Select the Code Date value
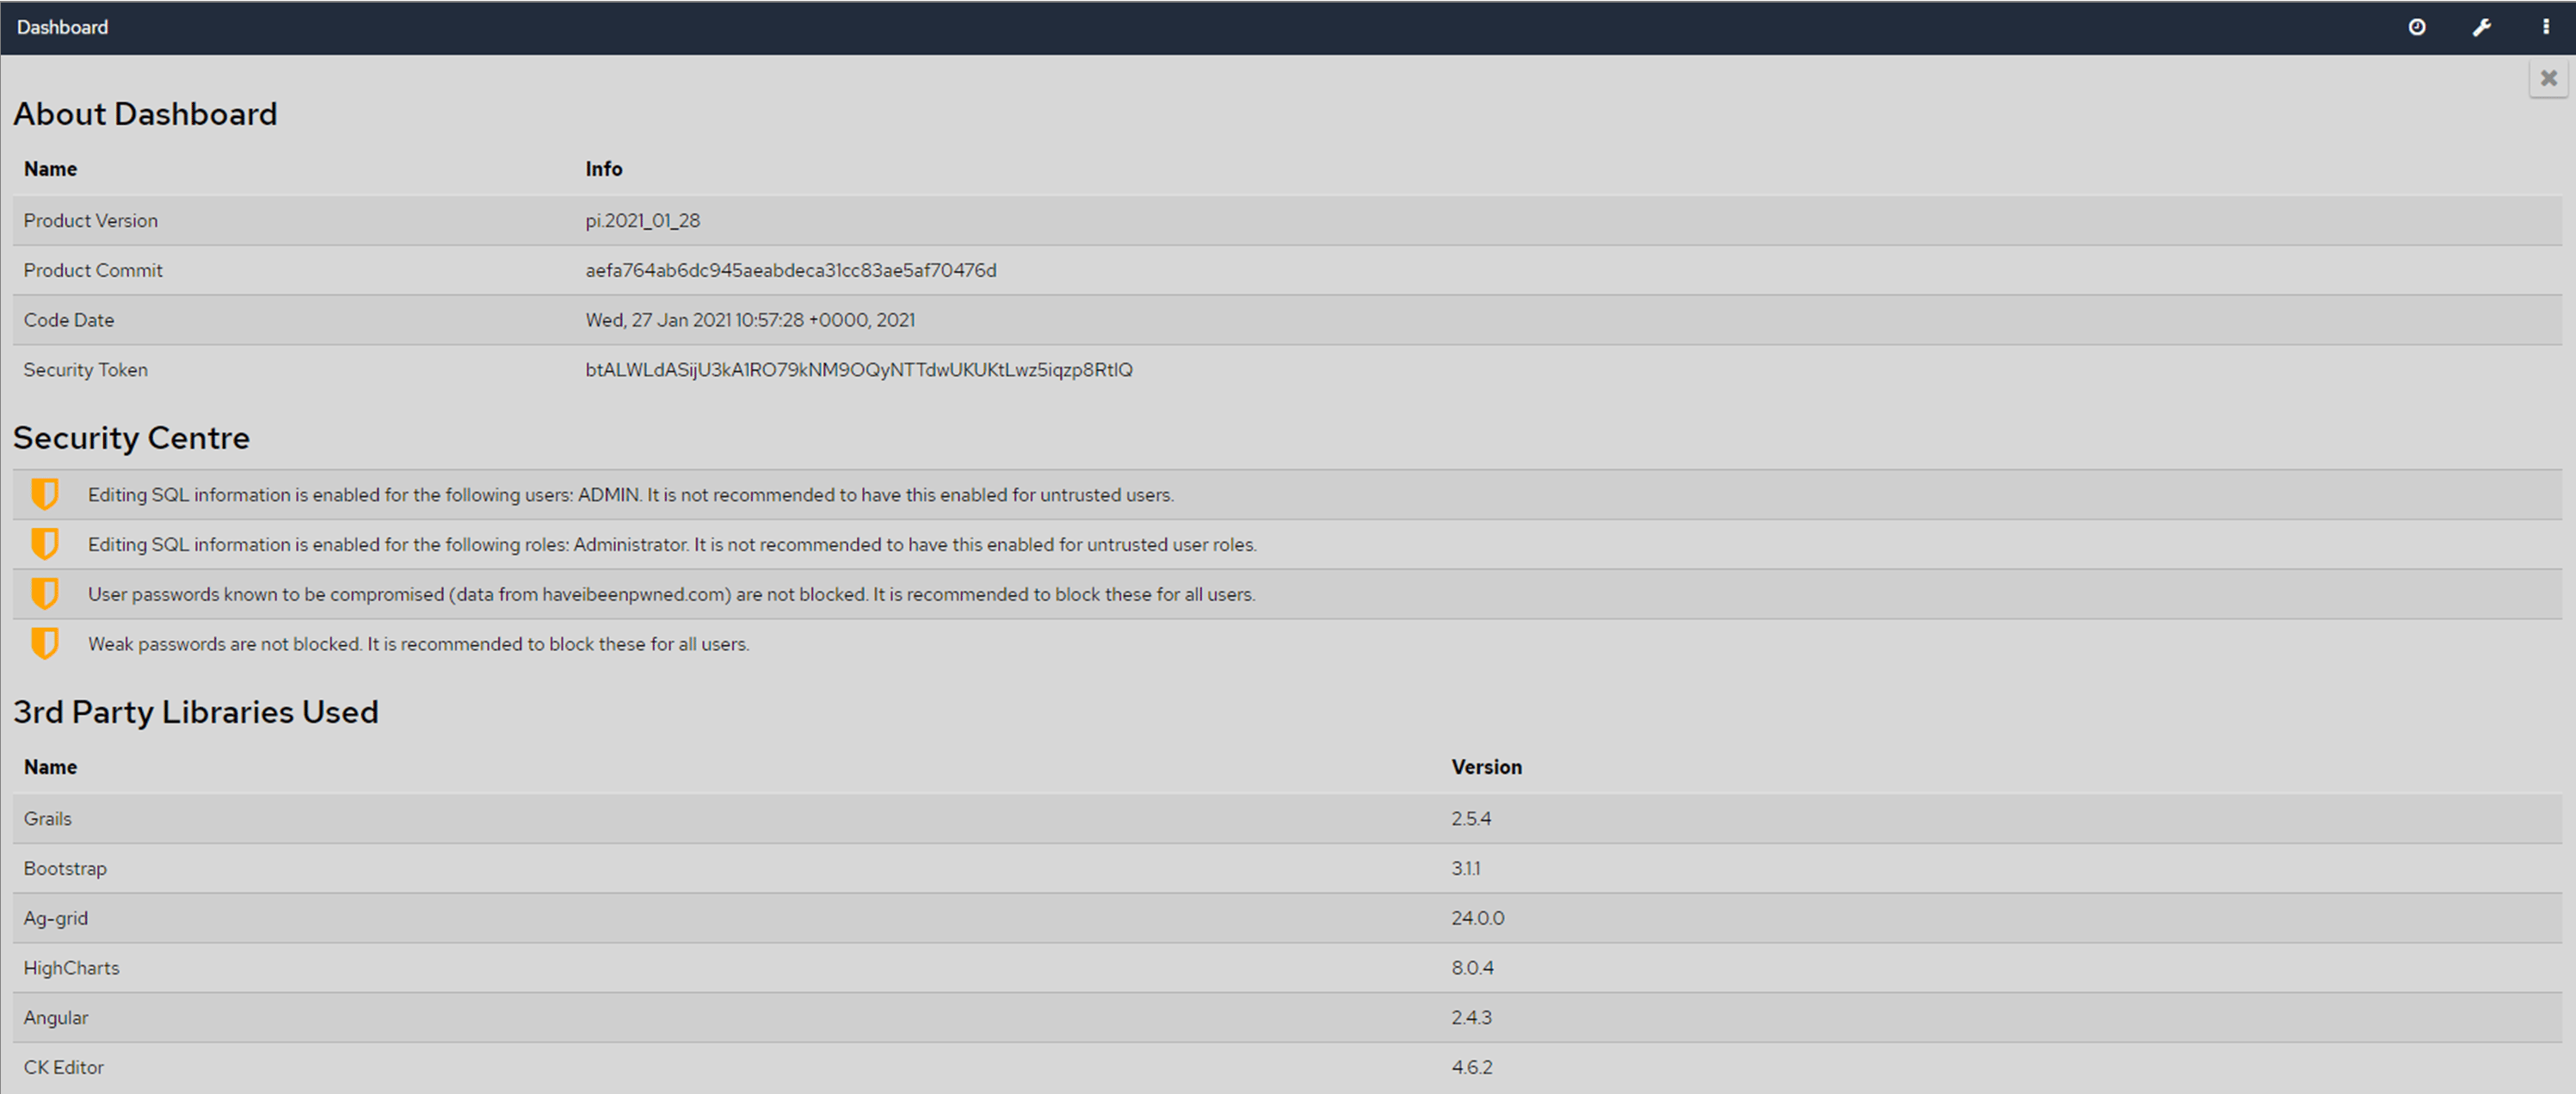2576x1094 pixels. pyautogui.click(x=750, y=320)
